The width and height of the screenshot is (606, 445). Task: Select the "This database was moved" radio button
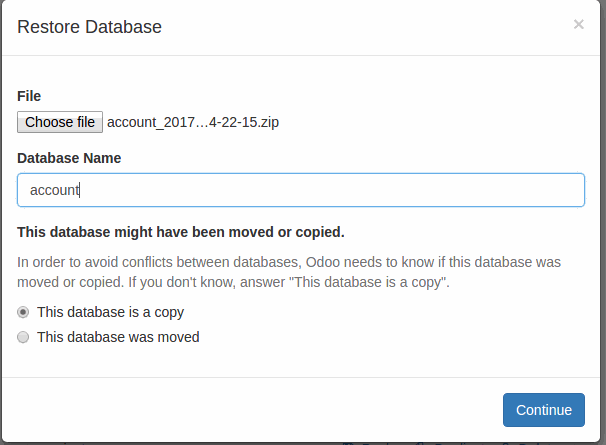pyautogui.click(x=24, y=338)
